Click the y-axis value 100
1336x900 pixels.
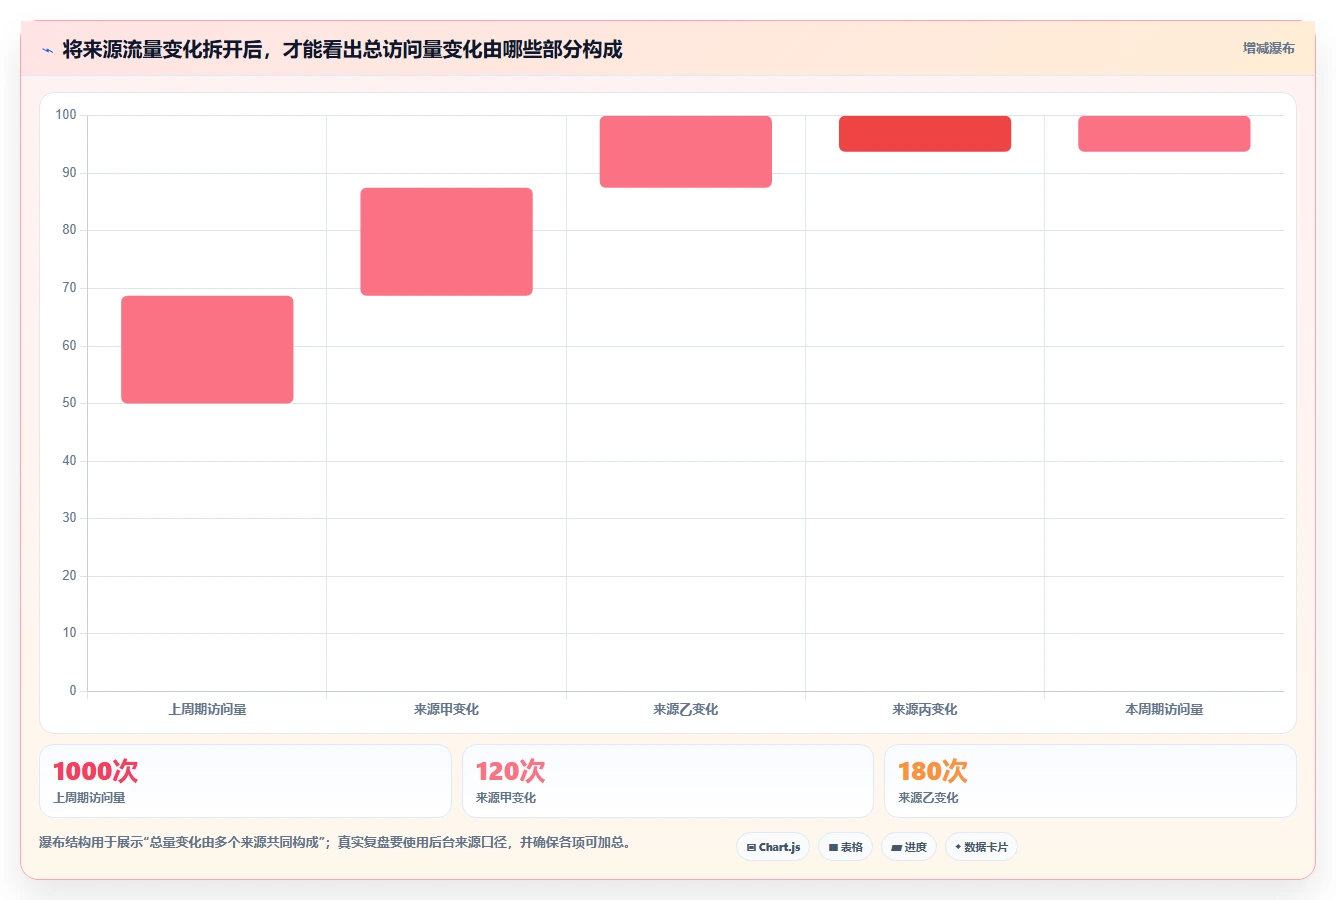point(66,115)
